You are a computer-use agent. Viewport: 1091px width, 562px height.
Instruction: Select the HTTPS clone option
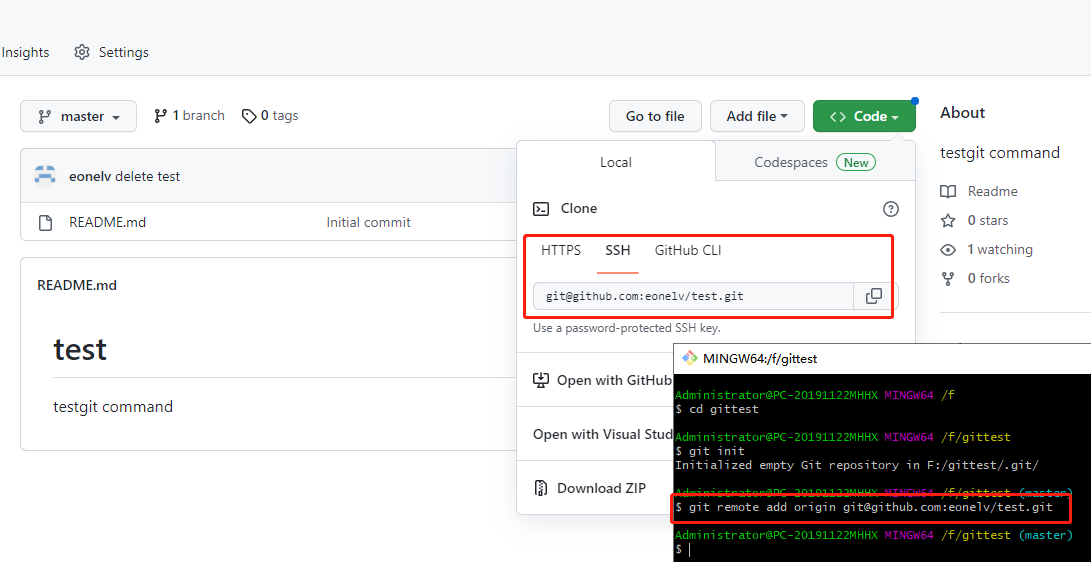point(561,250)
